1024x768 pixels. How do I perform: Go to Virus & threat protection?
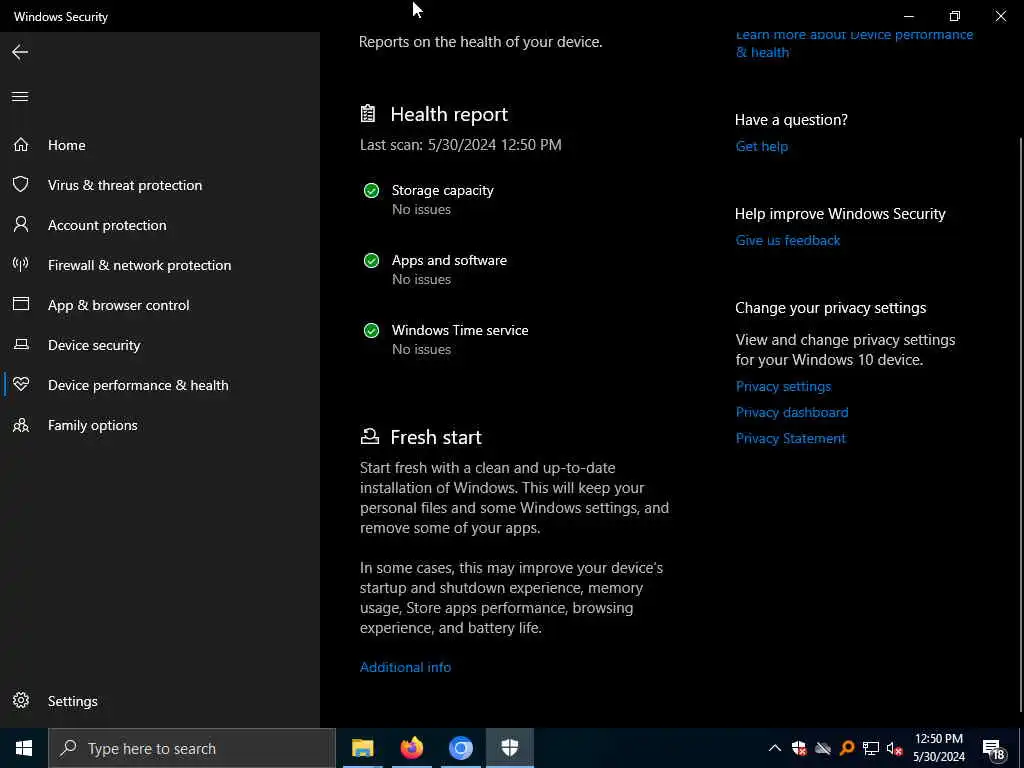click(160, 185)
